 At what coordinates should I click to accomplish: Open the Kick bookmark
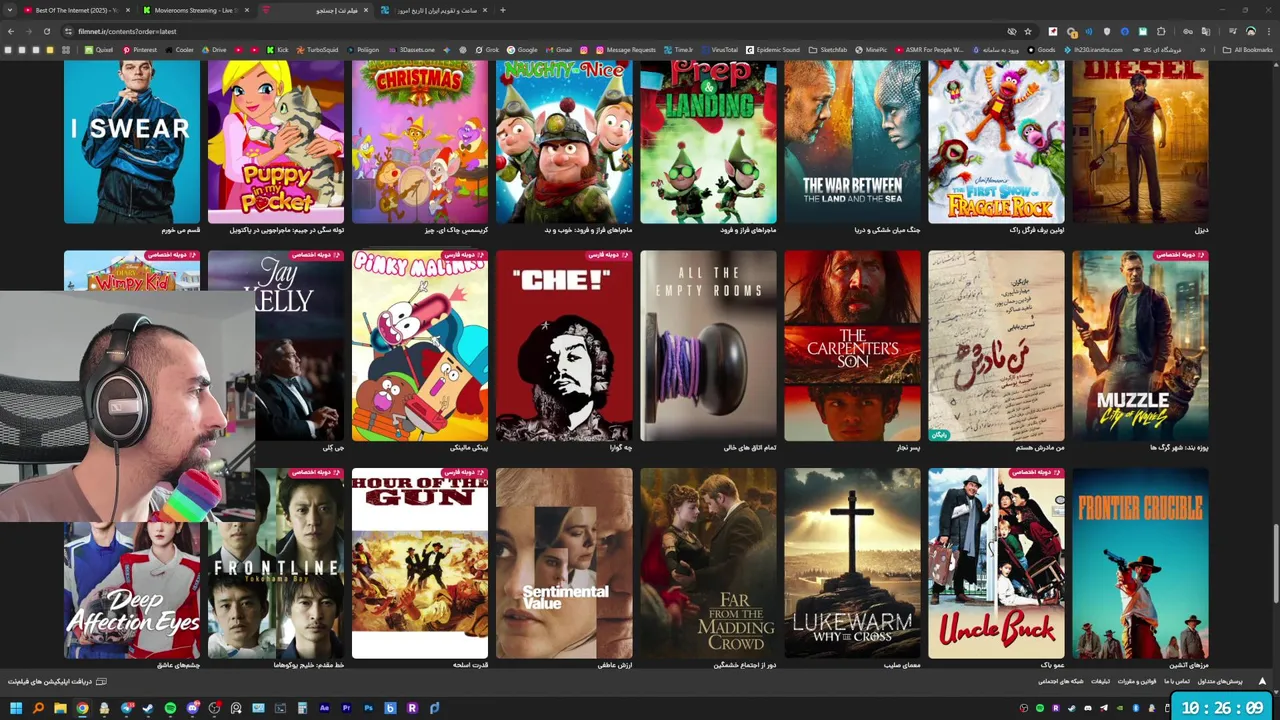tap(277, 49)
